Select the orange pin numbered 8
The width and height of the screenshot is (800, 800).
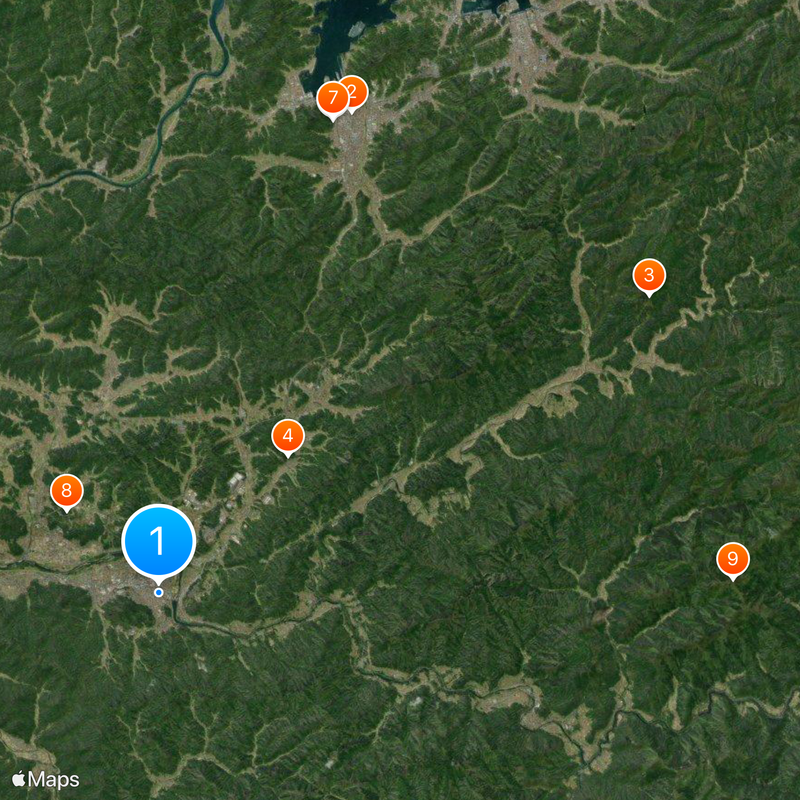point(67,491)
